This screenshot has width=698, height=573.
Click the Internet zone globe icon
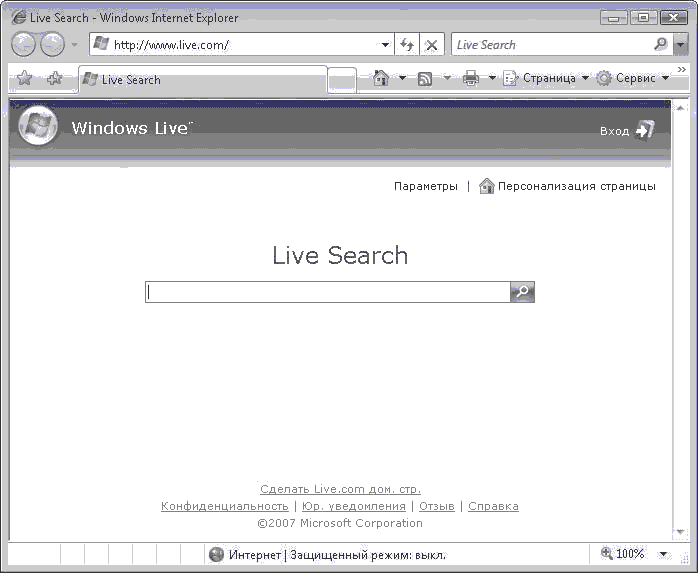216,555
